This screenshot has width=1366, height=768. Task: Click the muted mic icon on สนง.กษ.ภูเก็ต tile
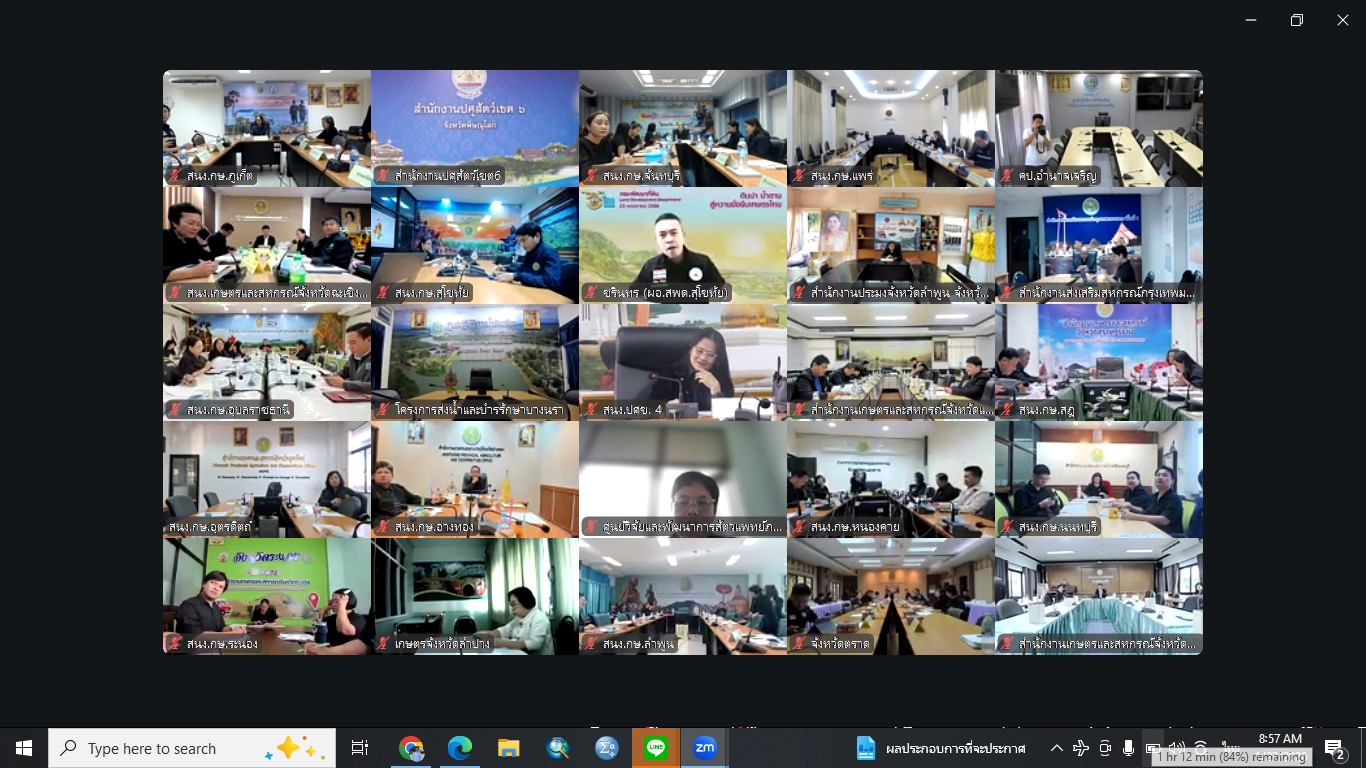175,176
